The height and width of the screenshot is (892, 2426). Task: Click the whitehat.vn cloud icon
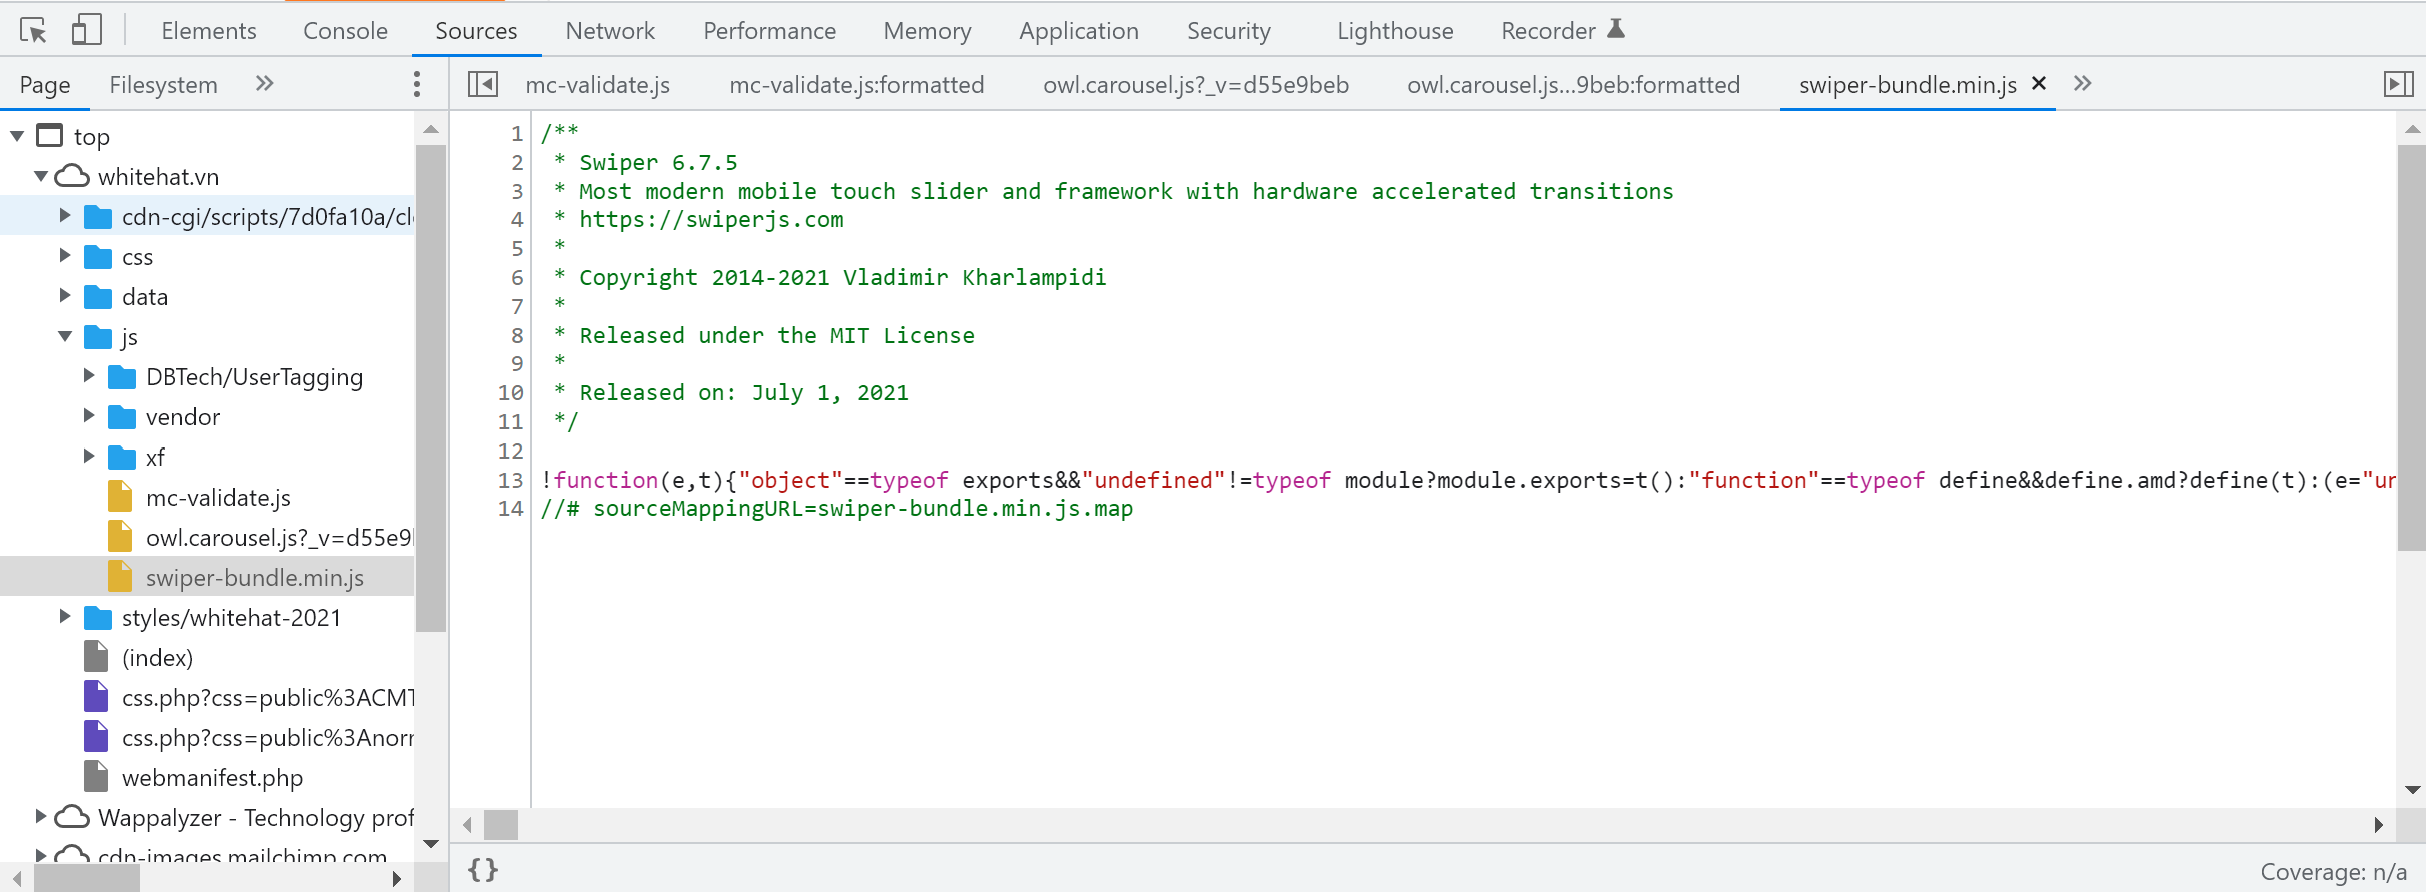click(x=72, y=176)
